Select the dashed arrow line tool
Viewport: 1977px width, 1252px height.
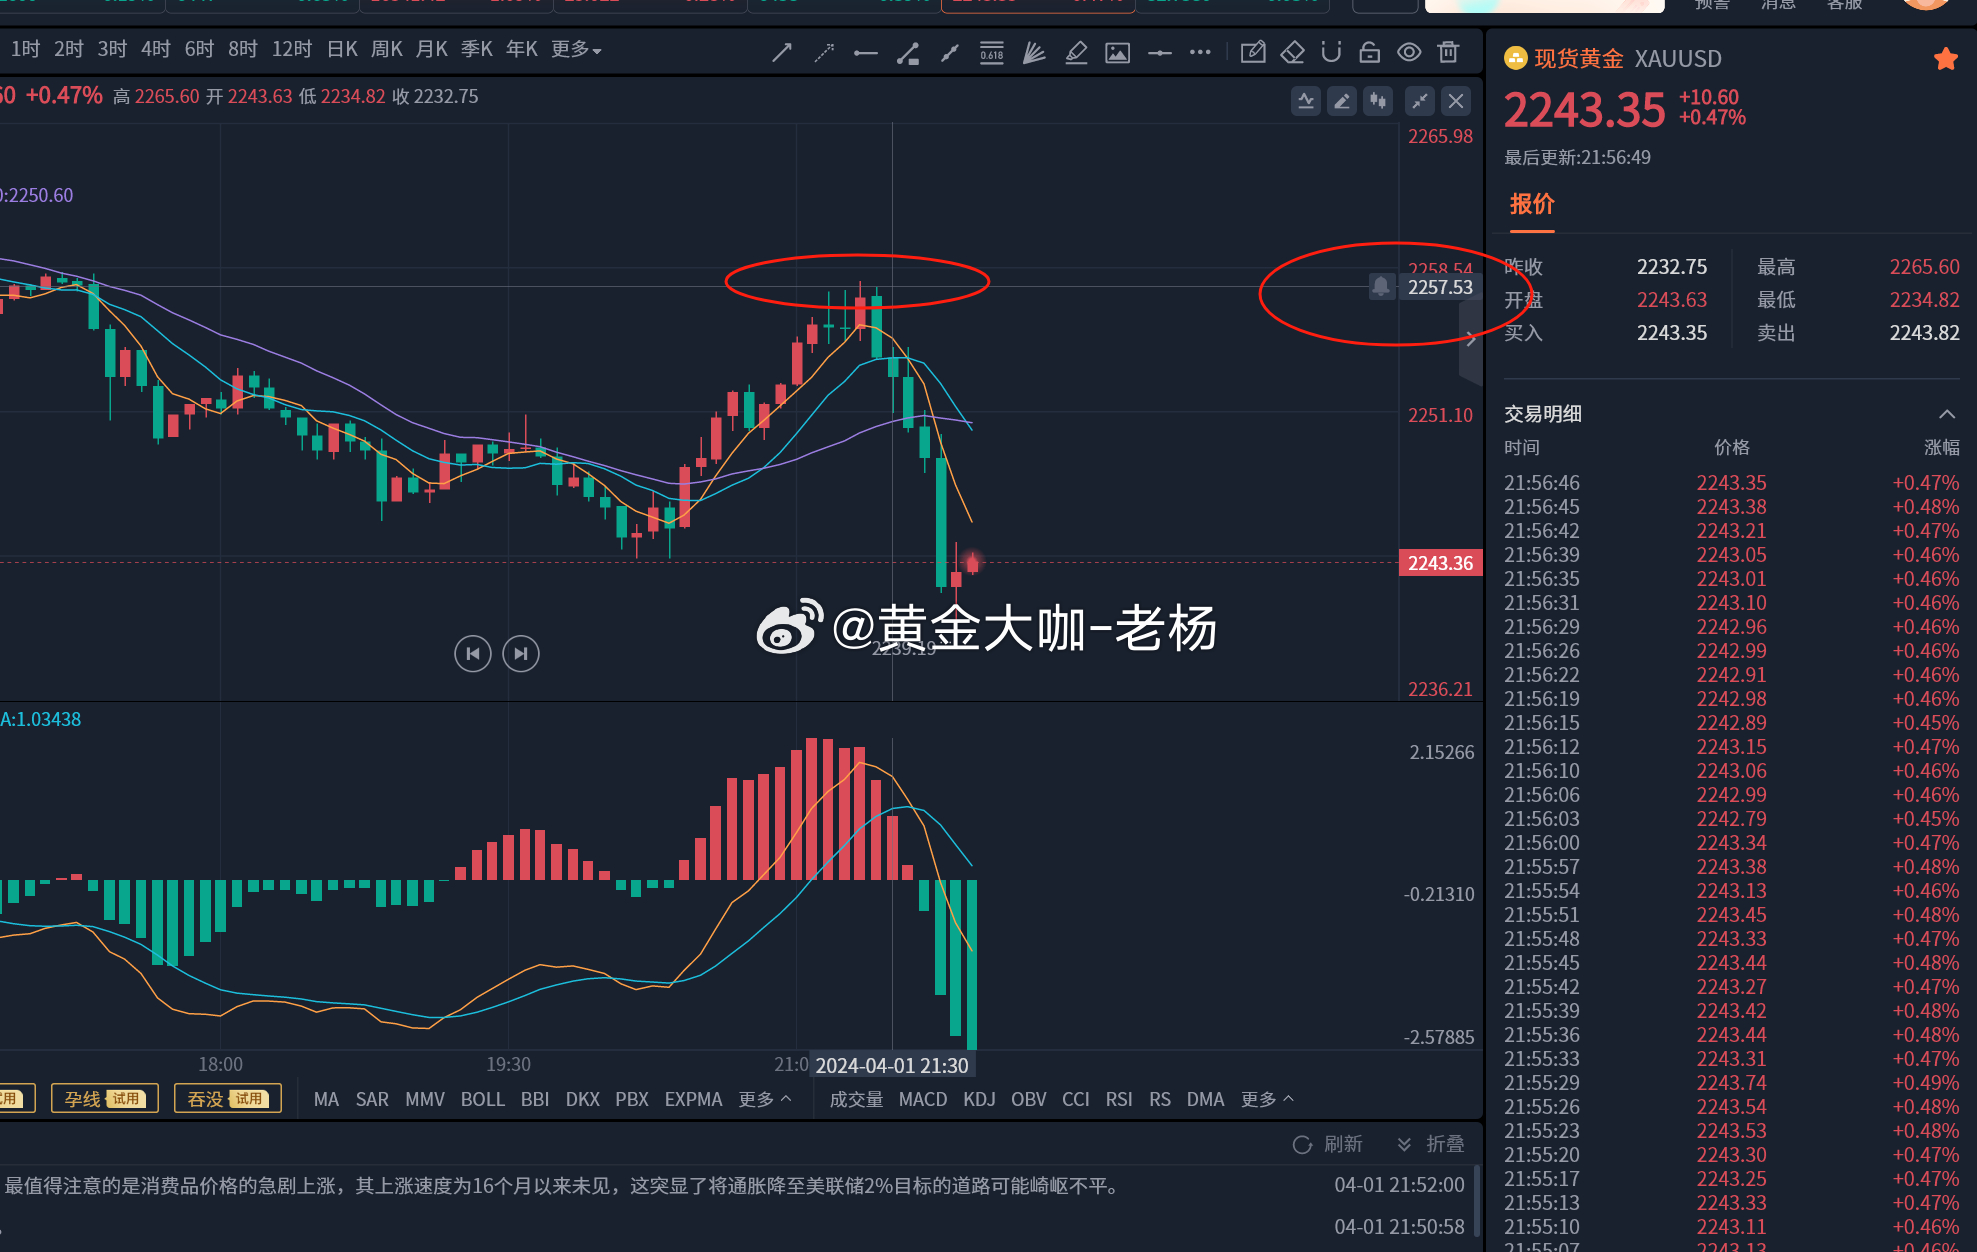tap(824, 52)
